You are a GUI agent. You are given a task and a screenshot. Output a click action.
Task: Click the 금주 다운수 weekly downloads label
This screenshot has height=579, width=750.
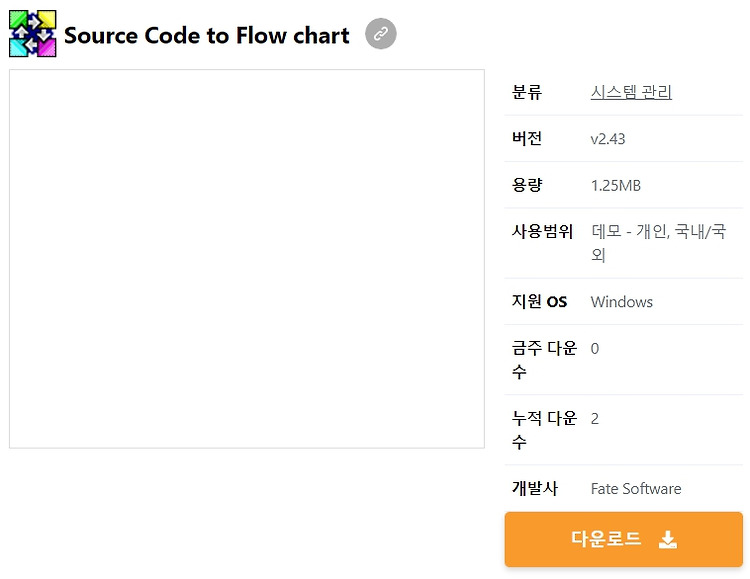point(544,359)
